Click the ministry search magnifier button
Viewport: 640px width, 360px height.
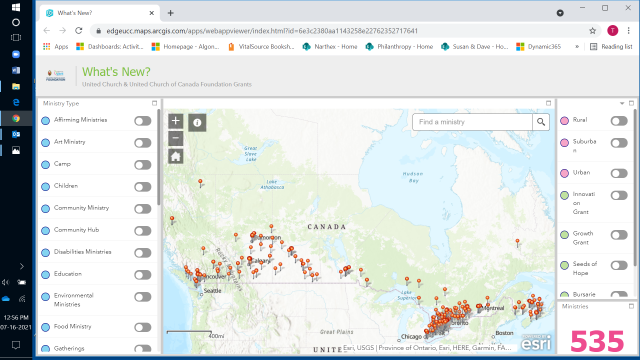541,122
